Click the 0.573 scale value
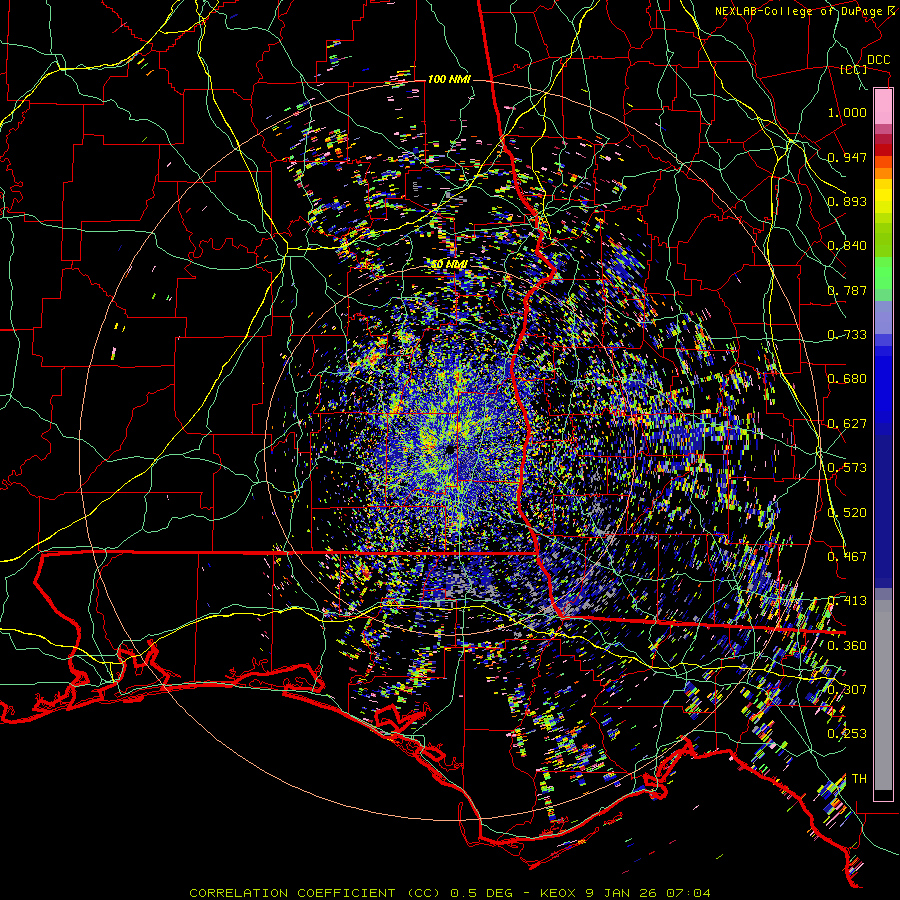The height and width of the screenshot is (900, 900). [x=847, y=468]
